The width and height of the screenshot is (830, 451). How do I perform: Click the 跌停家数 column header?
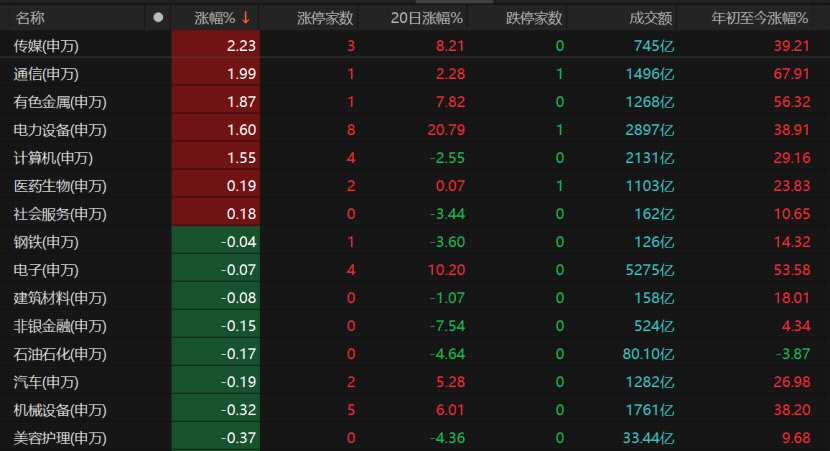click(x=534, y=18)
